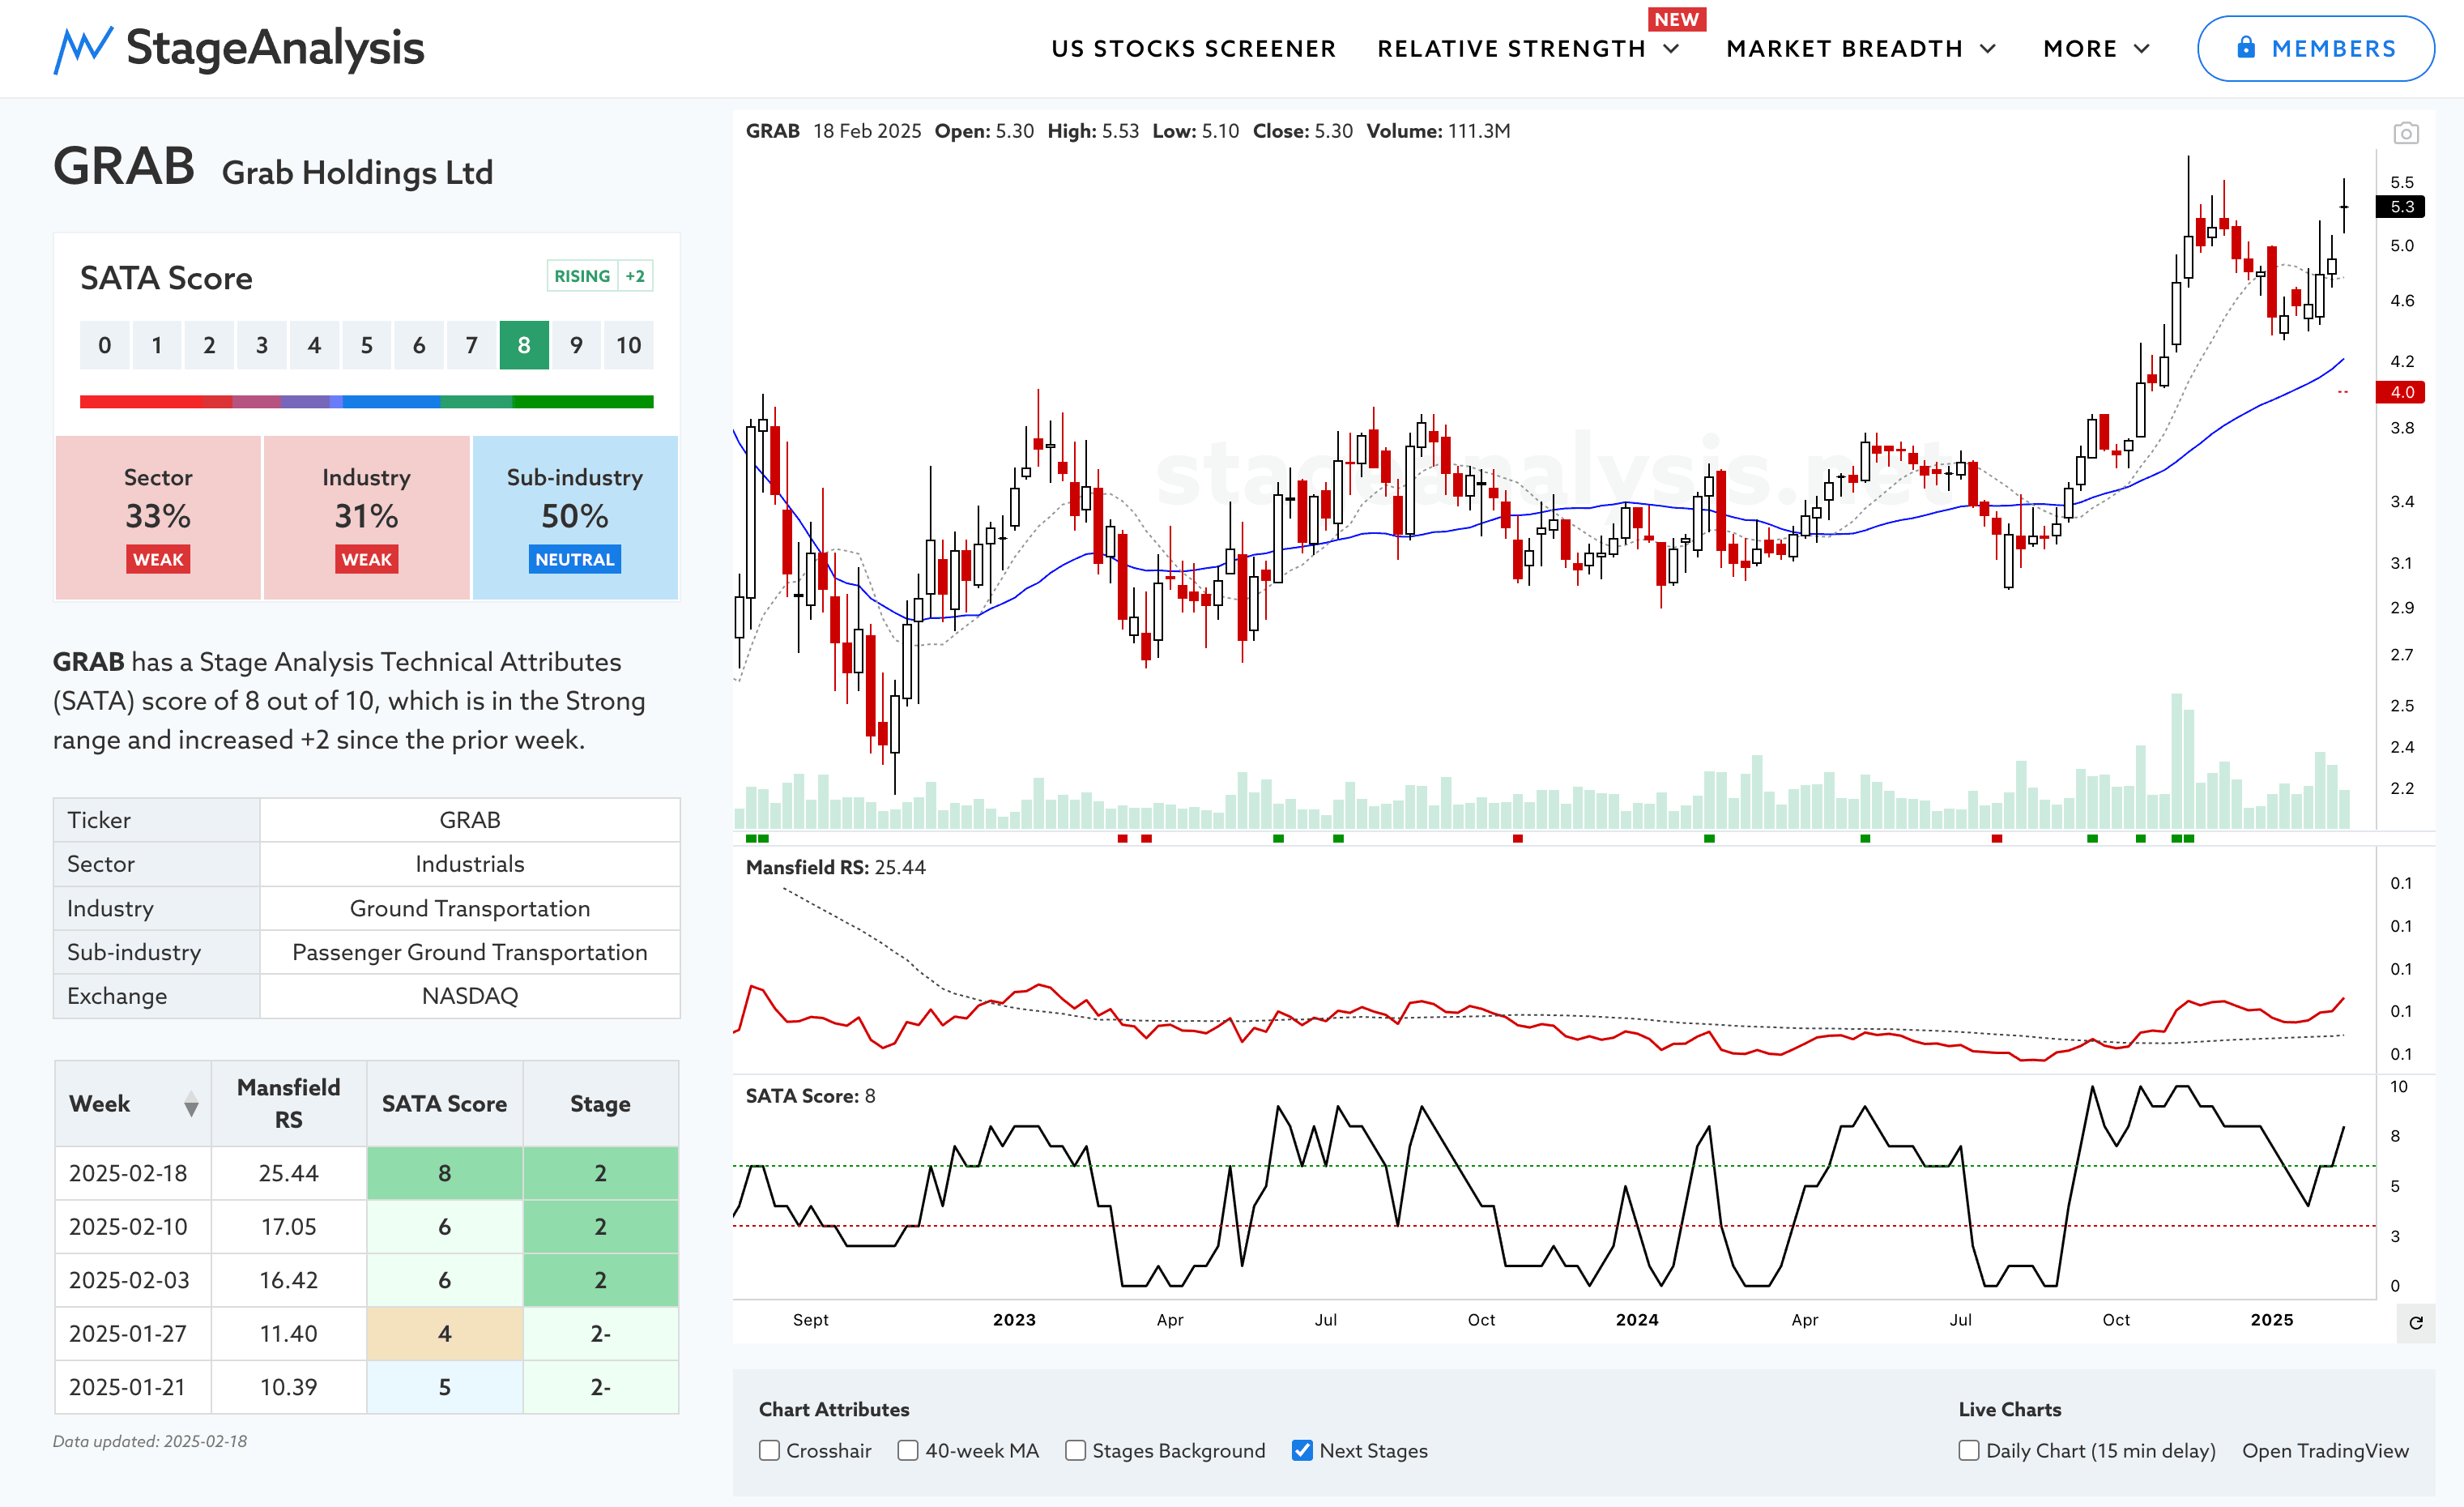This screenshot has height=1507, width=2464.
Task: Click the 'SATA Score: 8' chart label
Action: 811,1096
